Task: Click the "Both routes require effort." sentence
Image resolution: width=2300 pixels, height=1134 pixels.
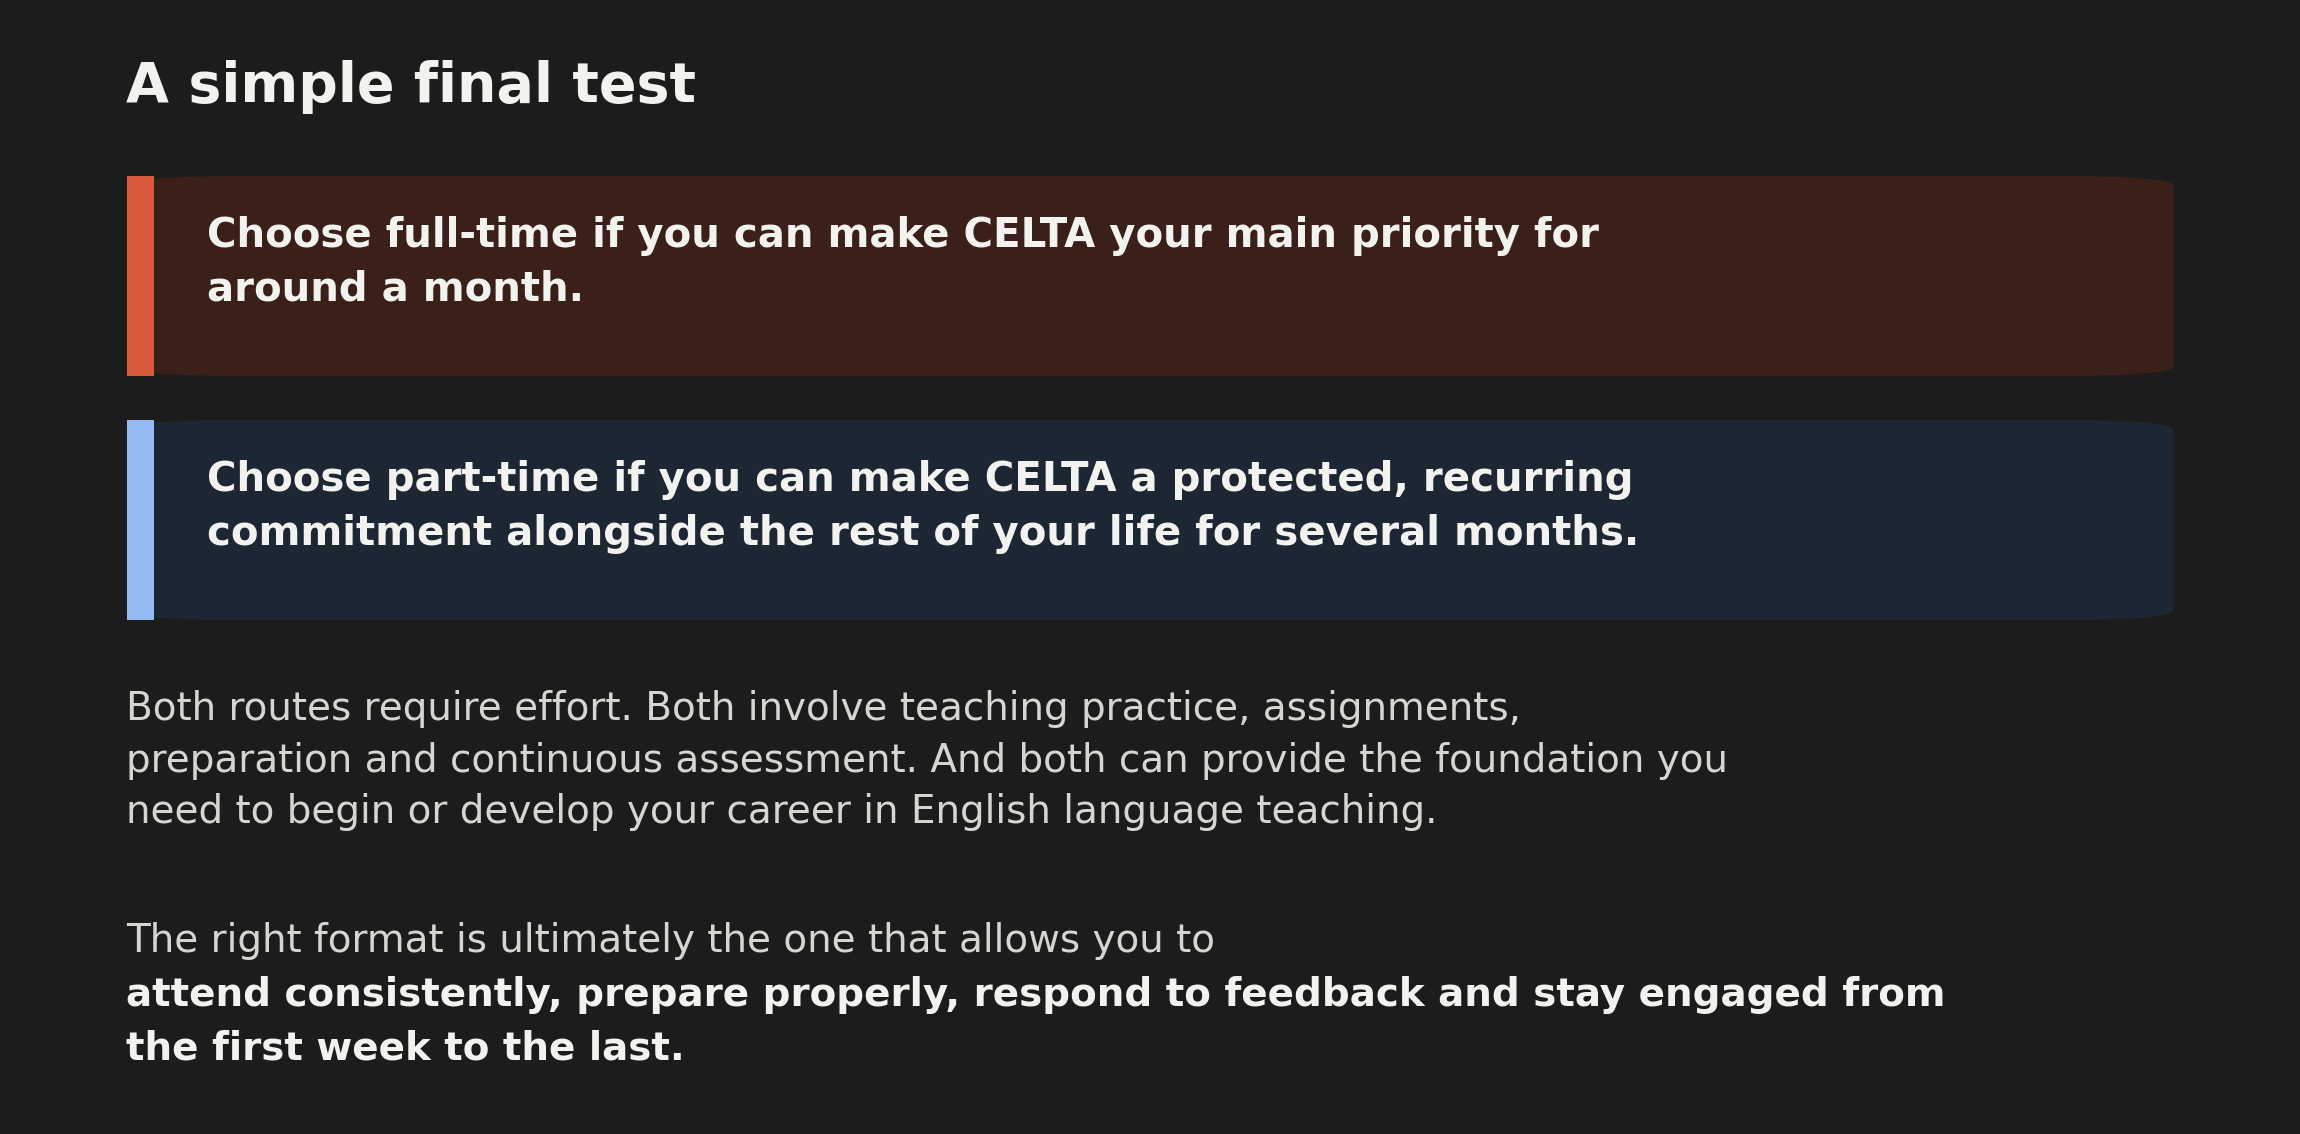Action: click(x=379, y=708)
